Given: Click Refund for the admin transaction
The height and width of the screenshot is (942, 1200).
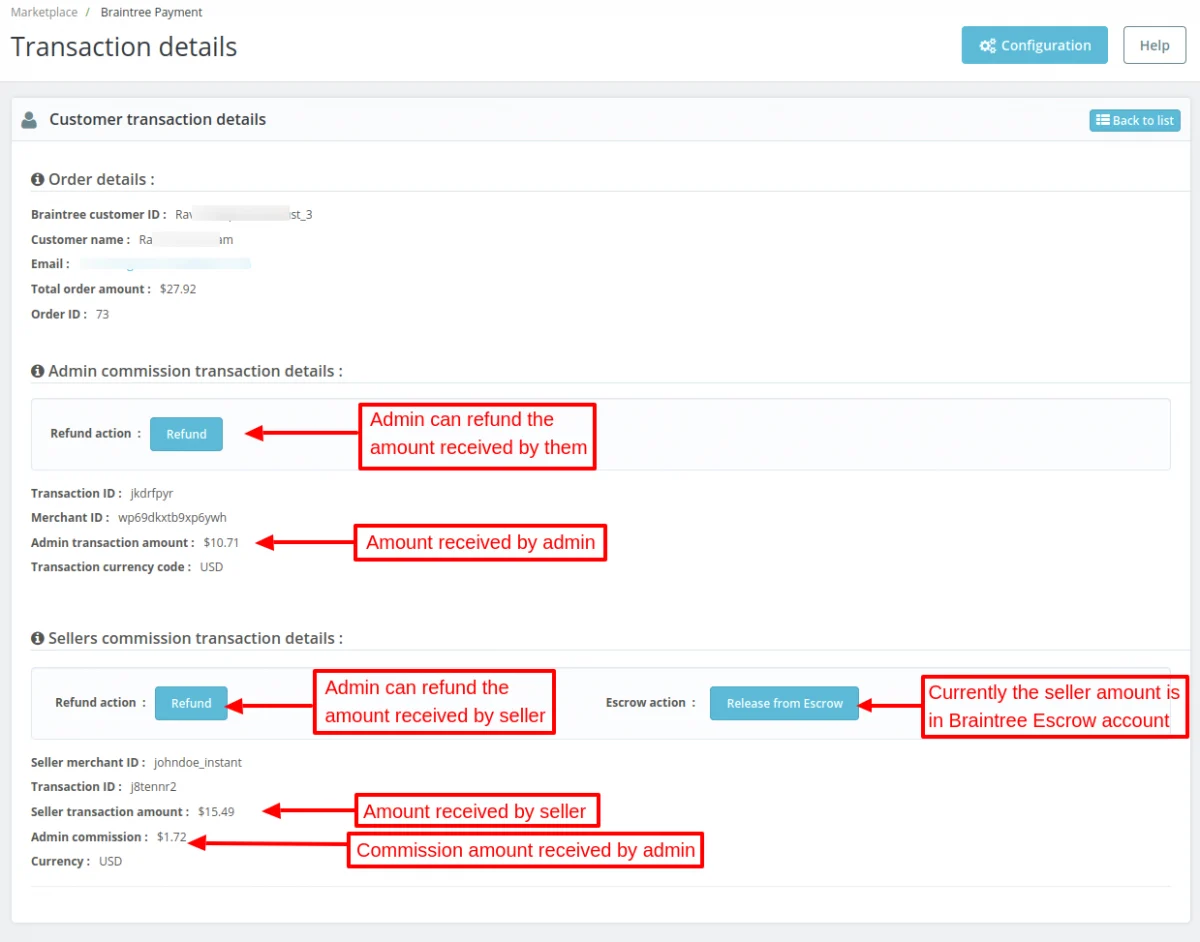Looking at the screenshot, I should coord(186,434).
